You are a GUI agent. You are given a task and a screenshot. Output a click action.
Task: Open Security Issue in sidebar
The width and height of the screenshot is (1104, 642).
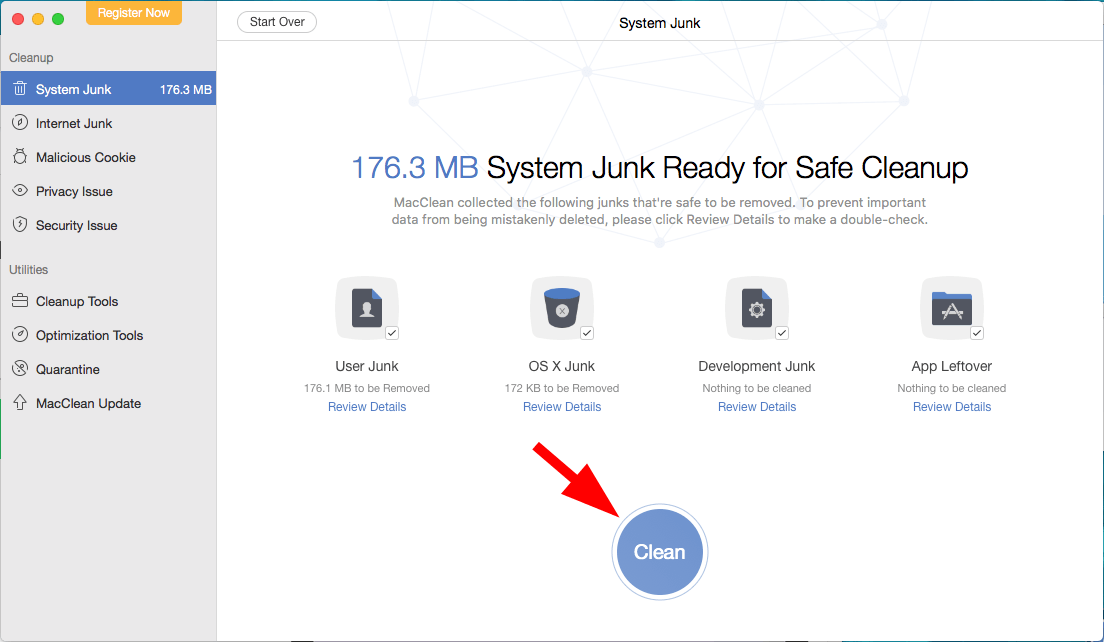coord(108,225)
